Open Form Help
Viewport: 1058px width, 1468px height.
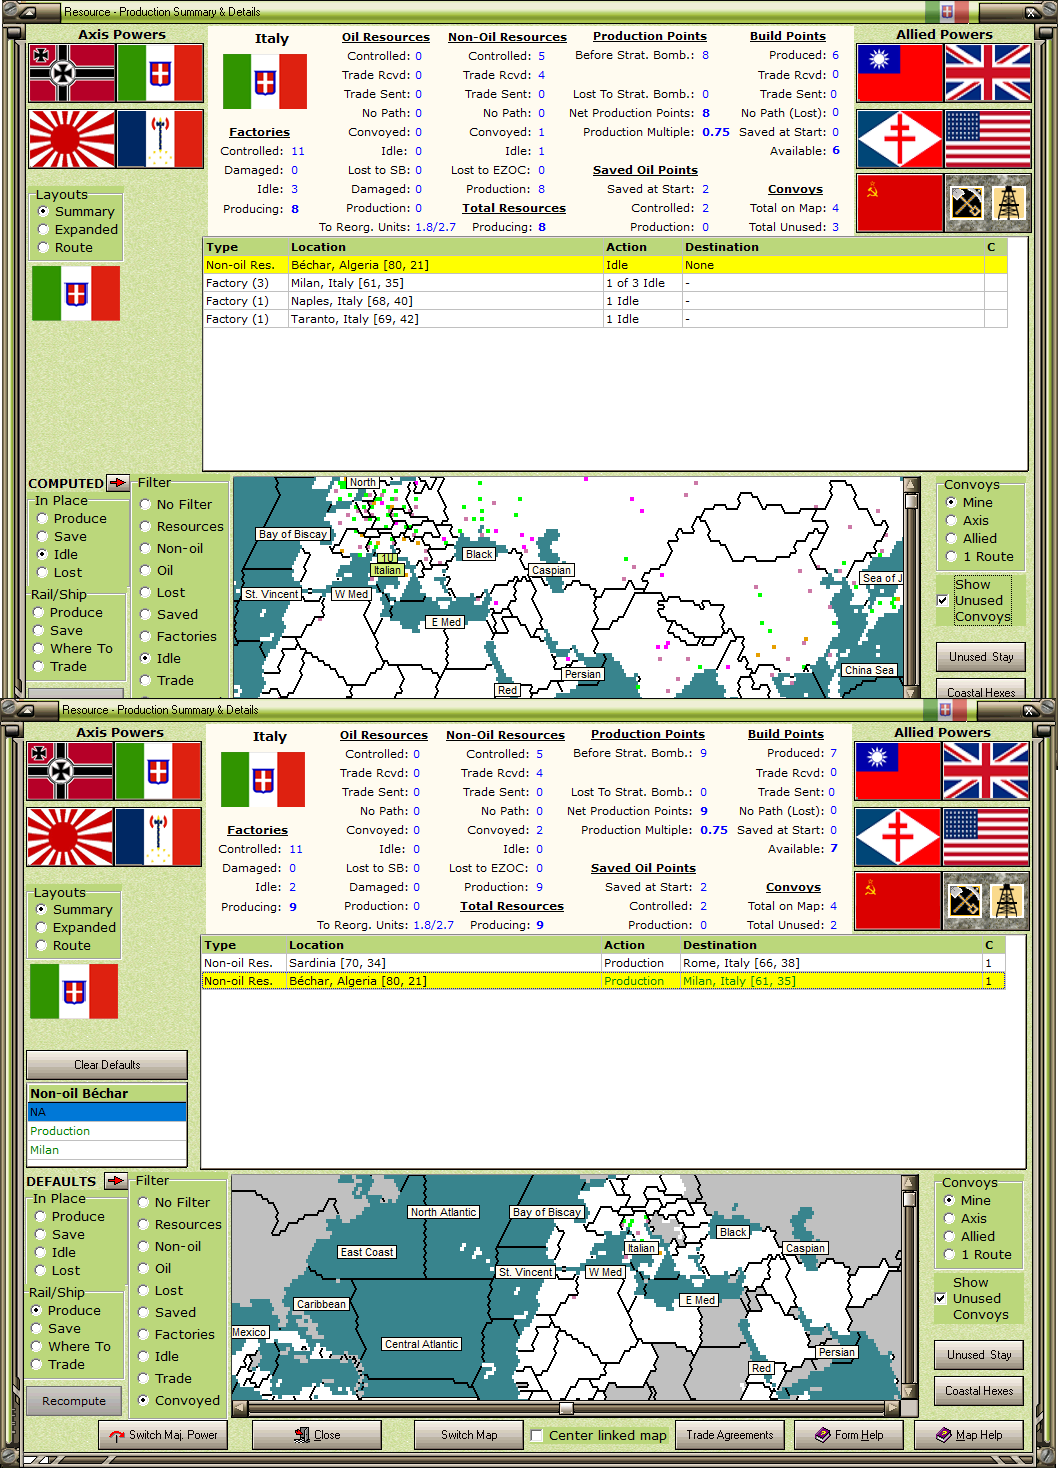click(x=849, y=1435)
